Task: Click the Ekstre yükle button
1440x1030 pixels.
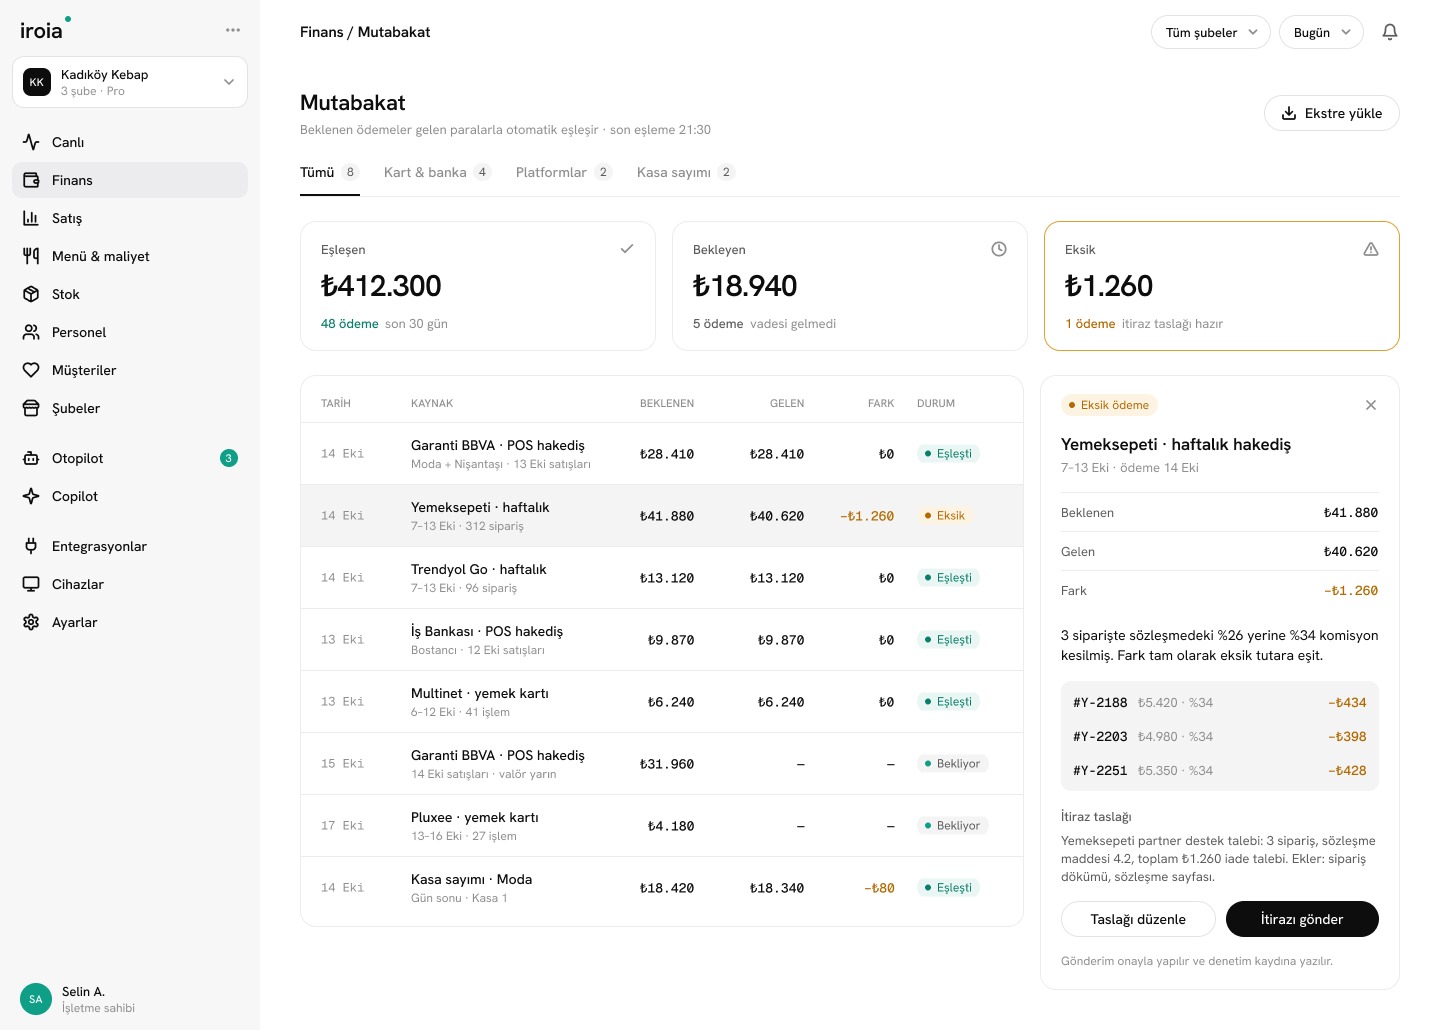Action: tap(1332, 113)
